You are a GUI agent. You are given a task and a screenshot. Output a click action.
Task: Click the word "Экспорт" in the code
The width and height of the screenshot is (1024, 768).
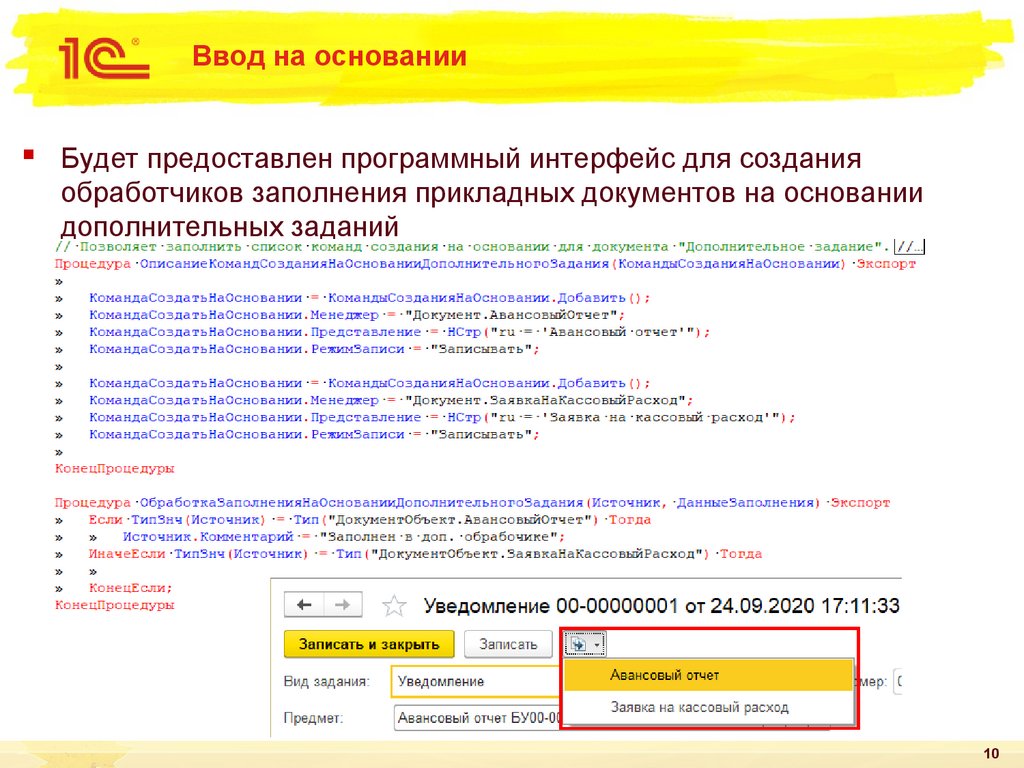point(885,262)
